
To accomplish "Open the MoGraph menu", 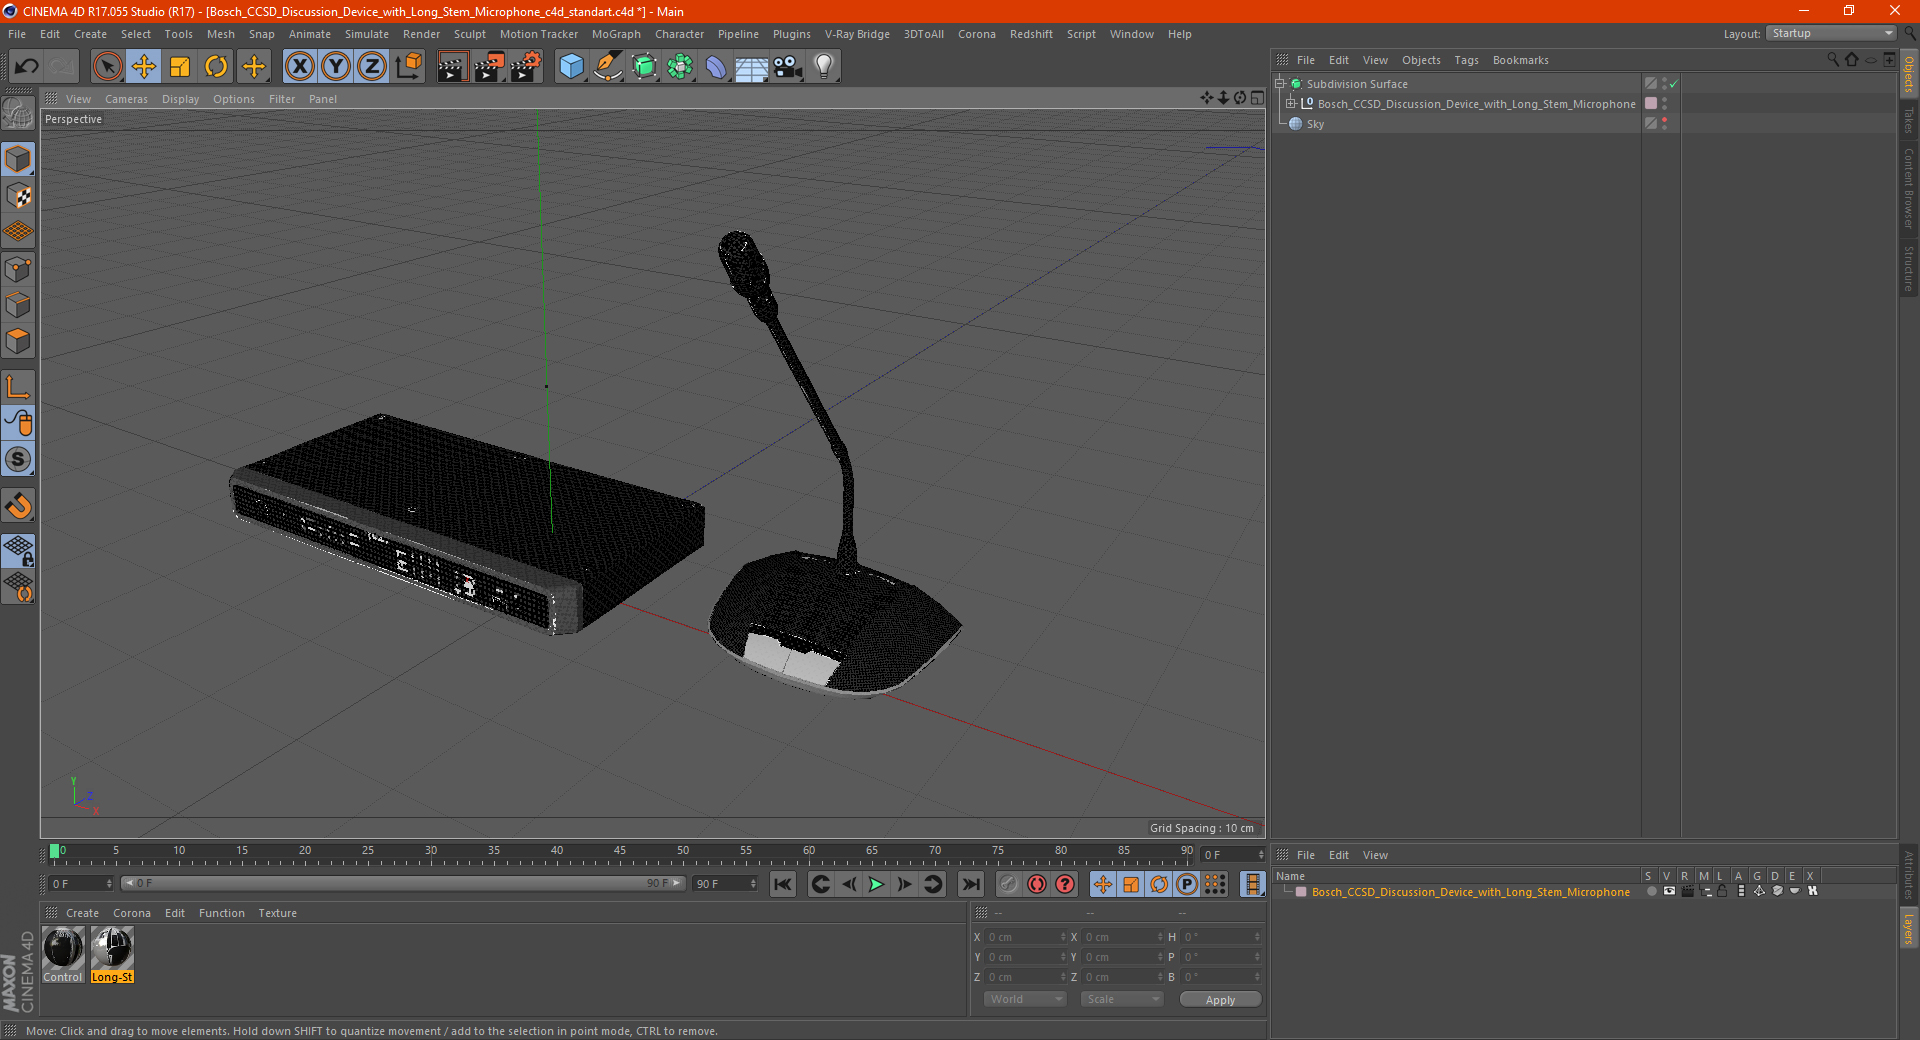I will tap(616, 34).
